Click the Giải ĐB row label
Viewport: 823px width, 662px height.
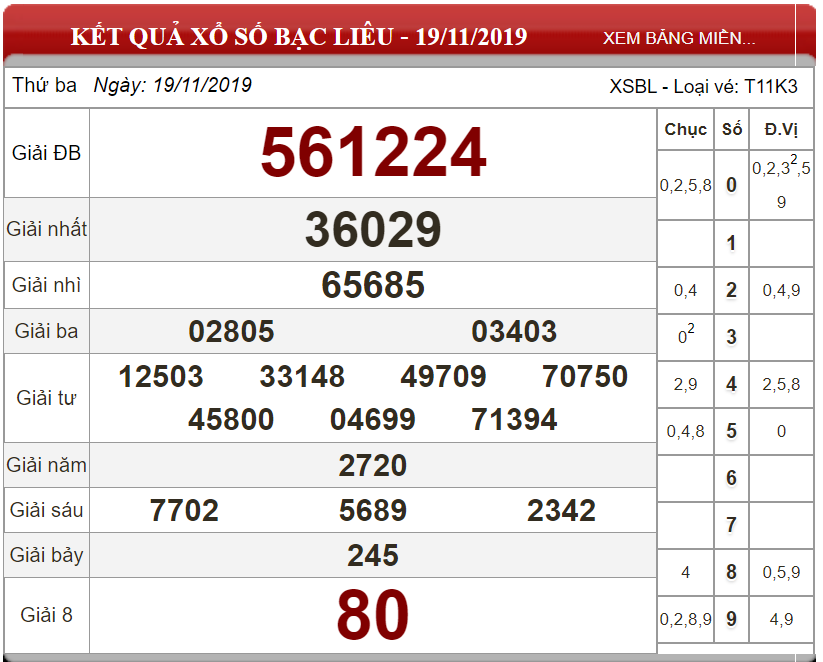pyautogui.click(x=47, y=153)
